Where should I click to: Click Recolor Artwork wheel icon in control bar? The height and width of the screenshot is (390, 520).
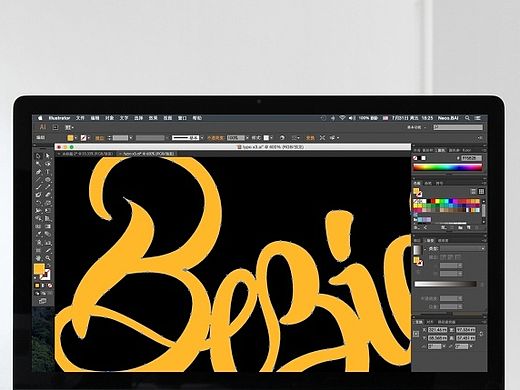tap(282, 138)
